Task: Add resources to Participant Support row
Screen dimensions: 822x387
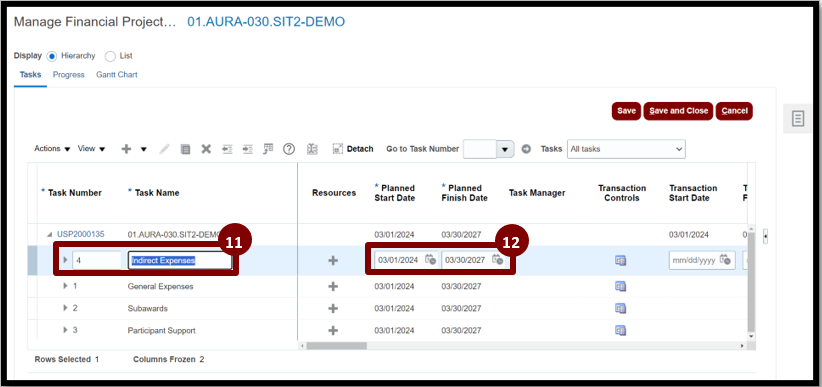Action: tap(333, 330)
